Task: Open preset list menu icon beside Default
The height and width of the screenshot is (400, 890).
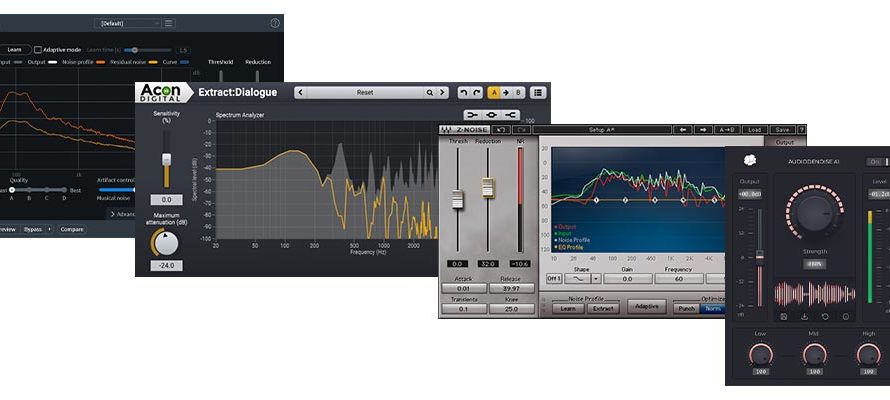Action: pos(169,23)
